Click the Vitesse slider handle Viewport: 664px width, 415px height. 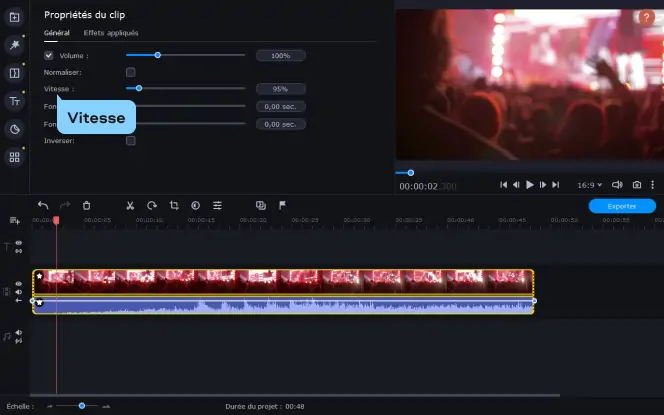click(139, 89)
